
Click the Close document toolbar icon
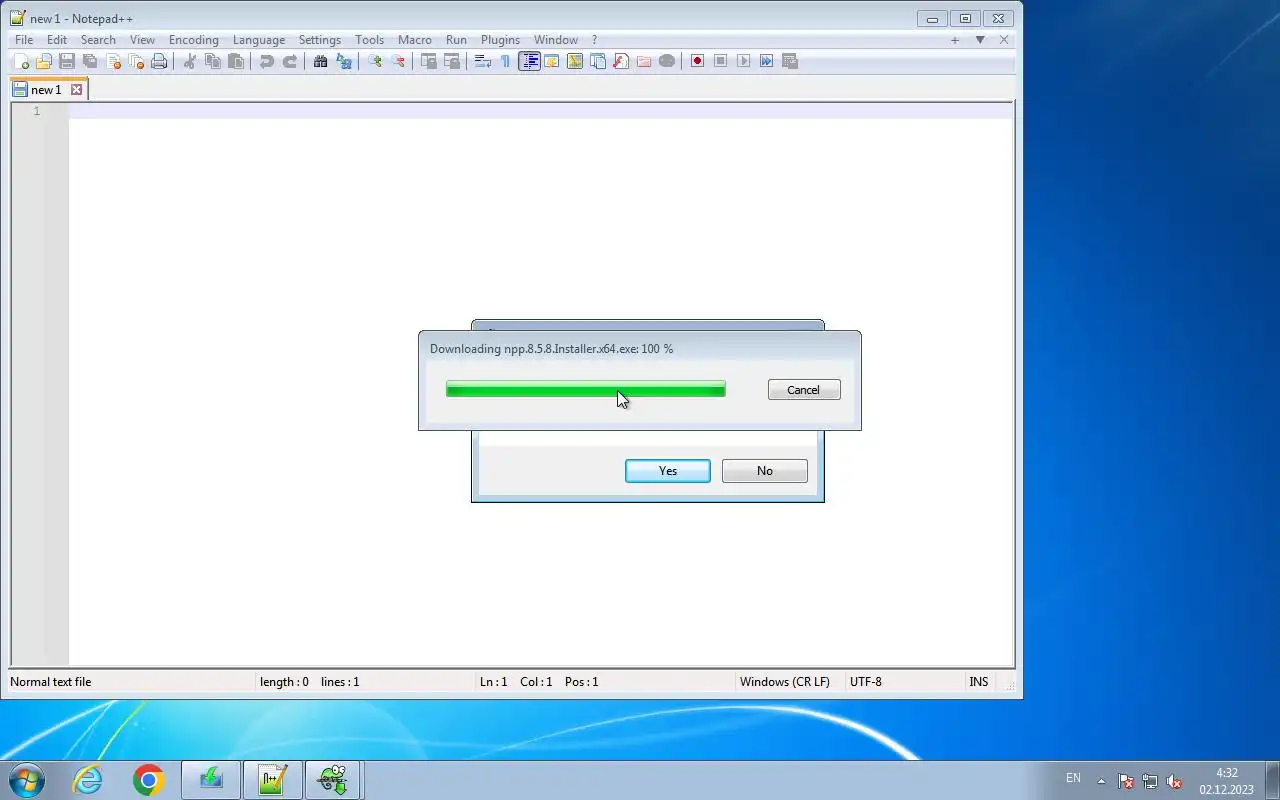click(113, 61)
